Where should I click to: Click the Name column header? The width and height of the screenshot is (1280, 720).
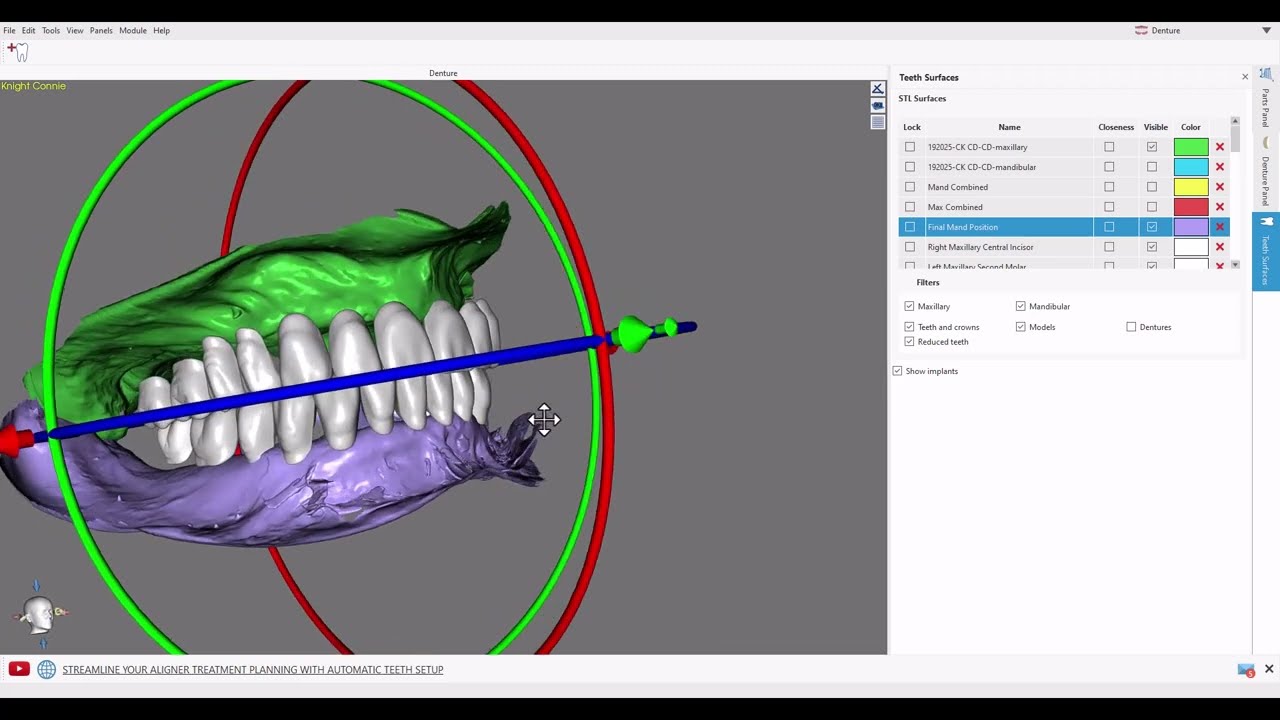(1009, 127)
